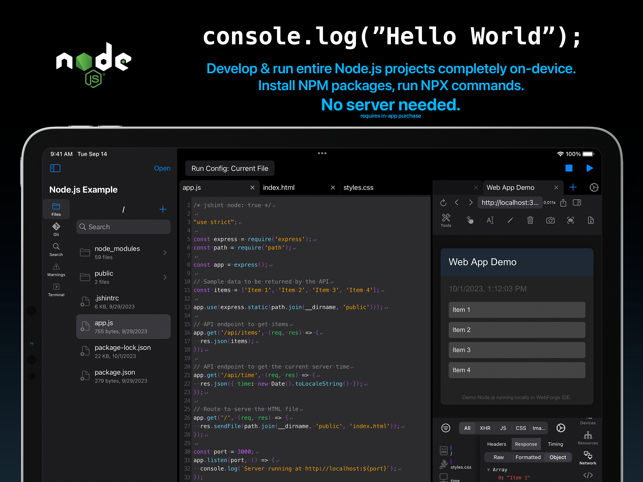
Task: Open the Warnings sidebar section
Action: tap(56, 270)
